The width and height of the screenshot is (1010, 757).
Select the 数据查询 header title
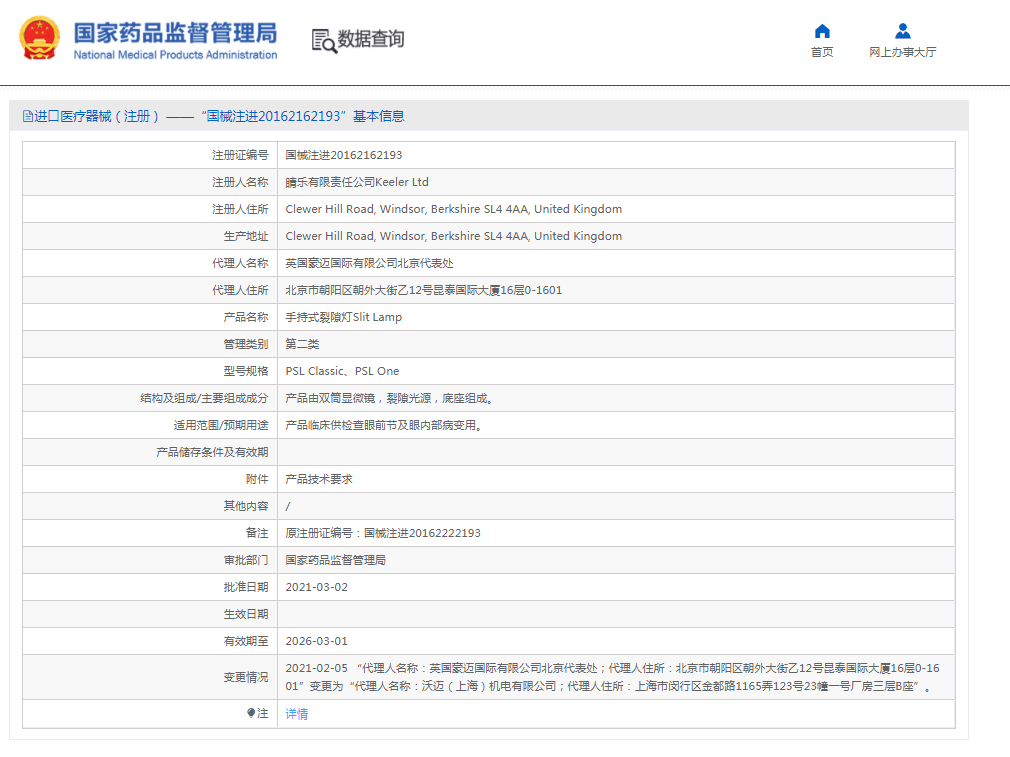click(371, 39)
